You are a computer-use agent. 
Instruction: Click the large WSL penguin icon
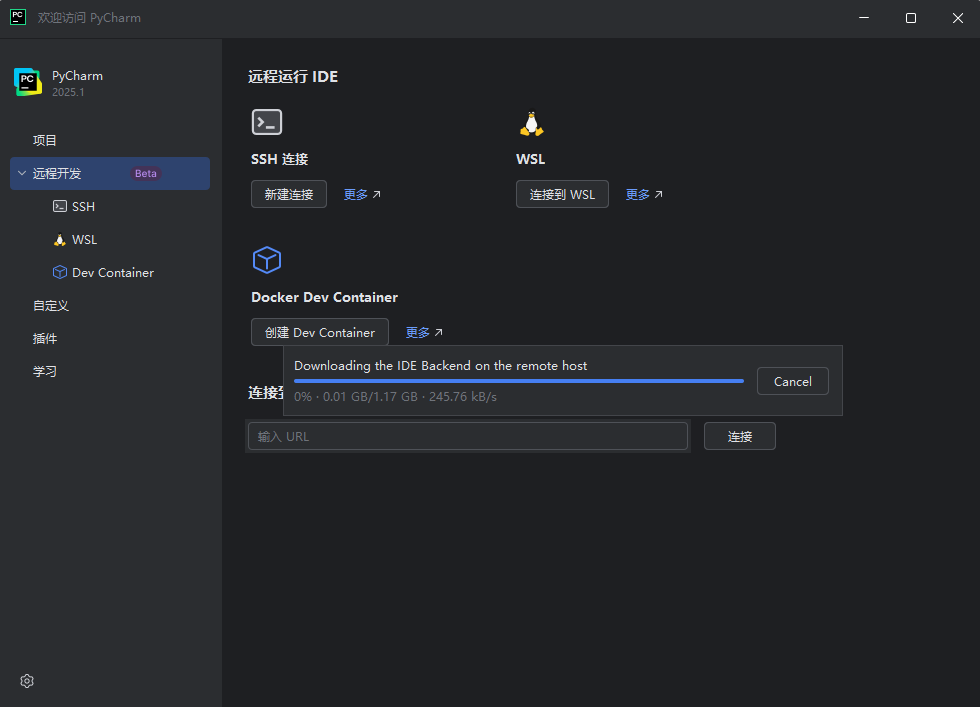[531, 124]
